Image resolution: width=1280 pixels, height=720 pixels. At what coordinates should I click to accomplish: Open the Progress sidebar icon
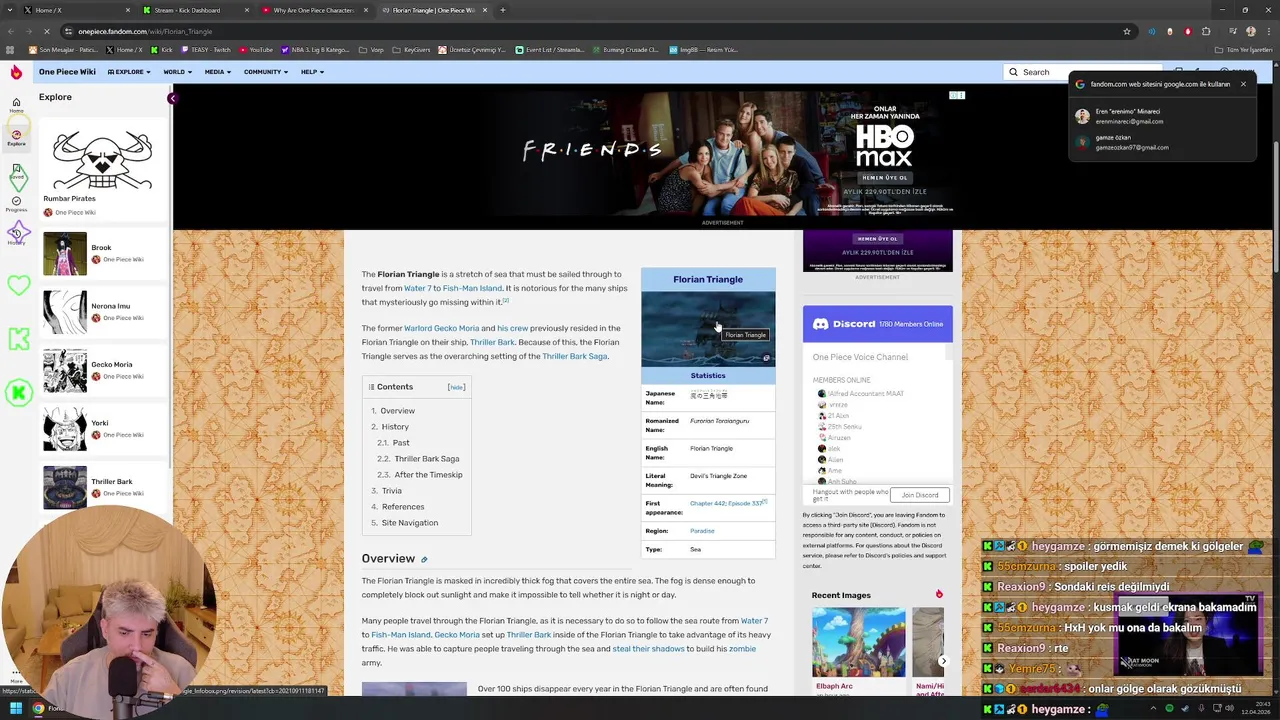(x=16, y=204)
